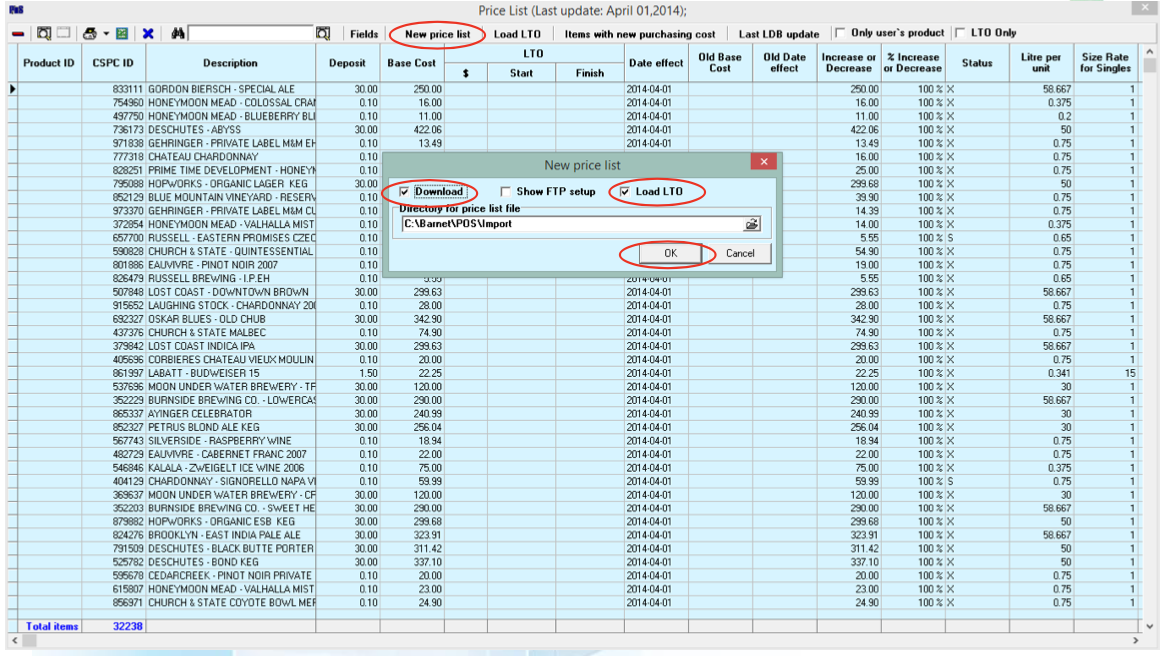
Task: Click vertical scrollbar down arrow
Action: point(1150,626)
